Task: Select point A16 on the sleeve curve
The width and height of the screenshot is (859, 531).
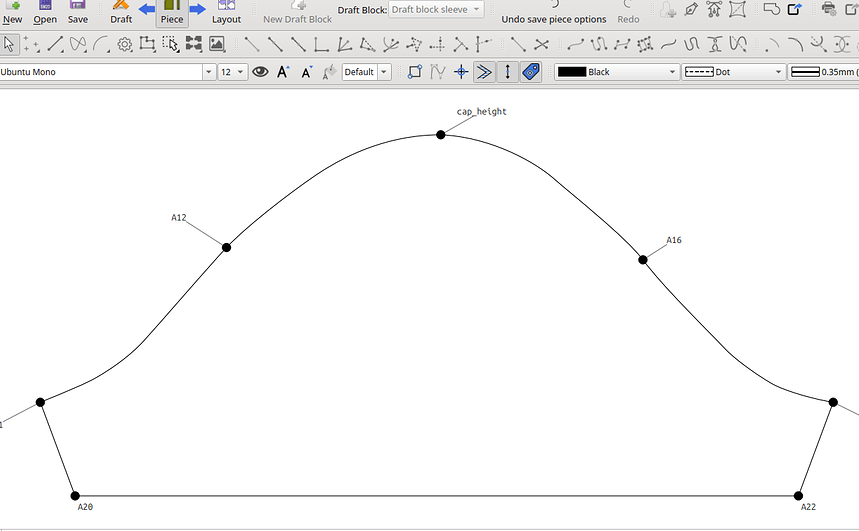Action: 643,259
